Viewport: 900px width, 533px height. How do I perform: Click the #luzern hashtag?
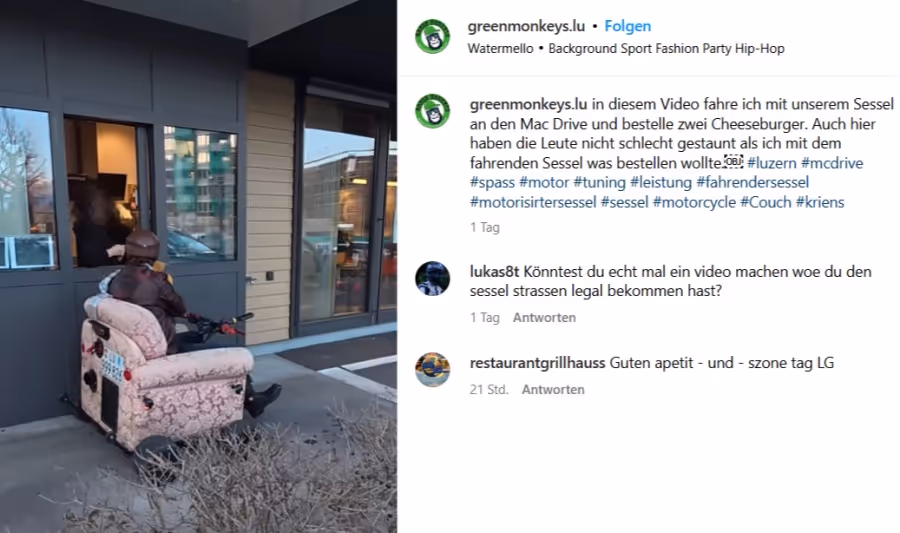771,163
